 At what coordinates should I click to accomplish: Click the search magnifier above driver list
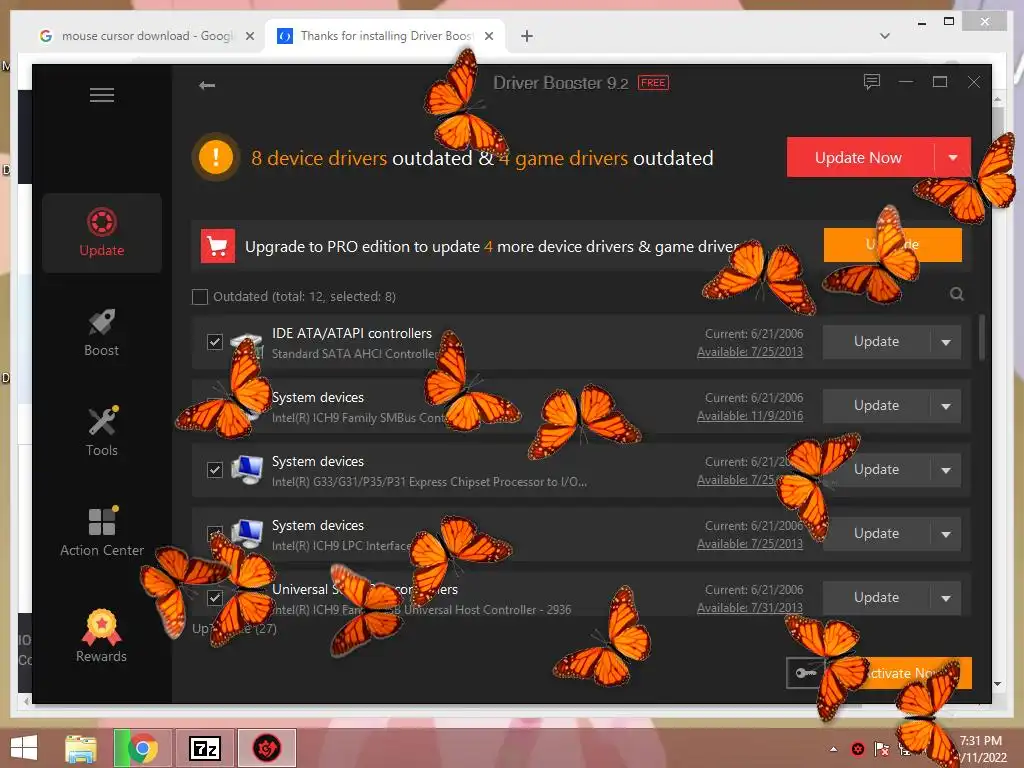(957, 294)
